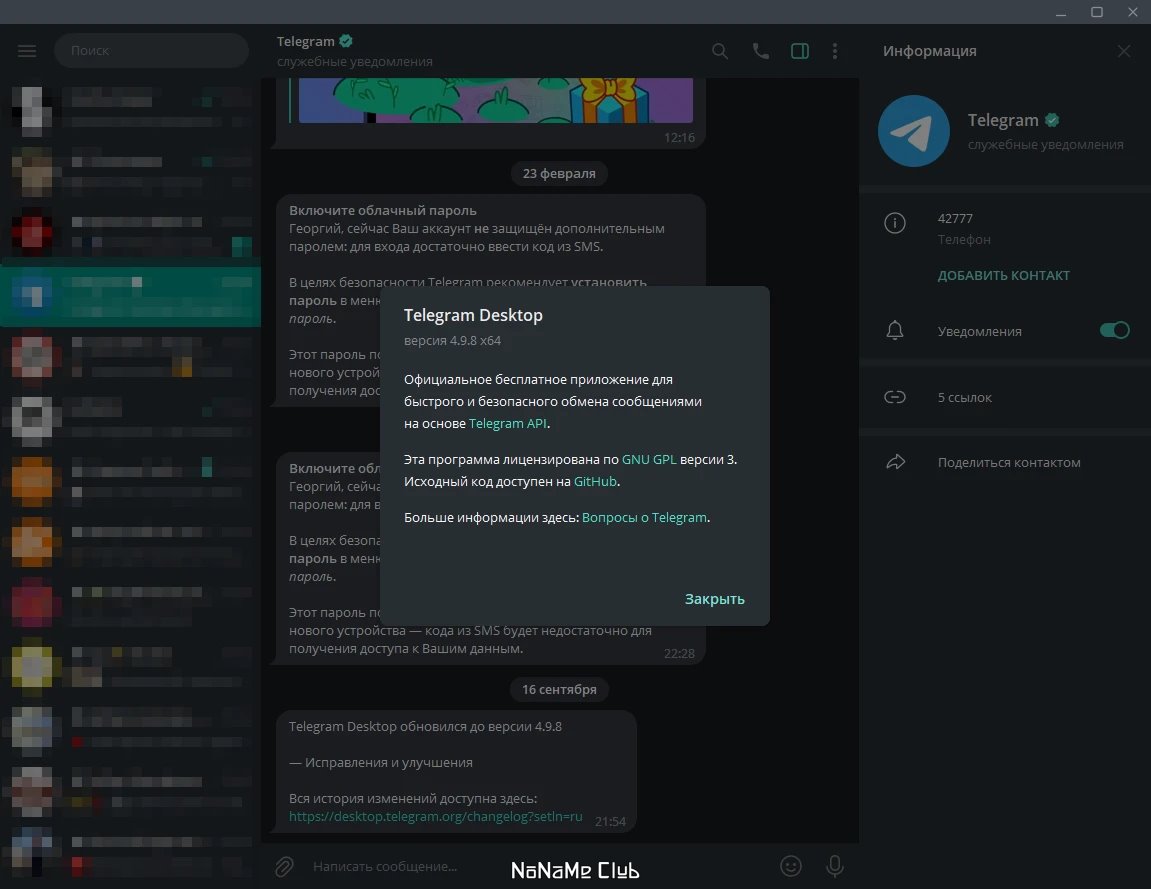Image resolution: width=1151 pixels, height=889 pixels.
Task: Open the Вопросы о Telegram link
Action: click(x=645, y=518)
